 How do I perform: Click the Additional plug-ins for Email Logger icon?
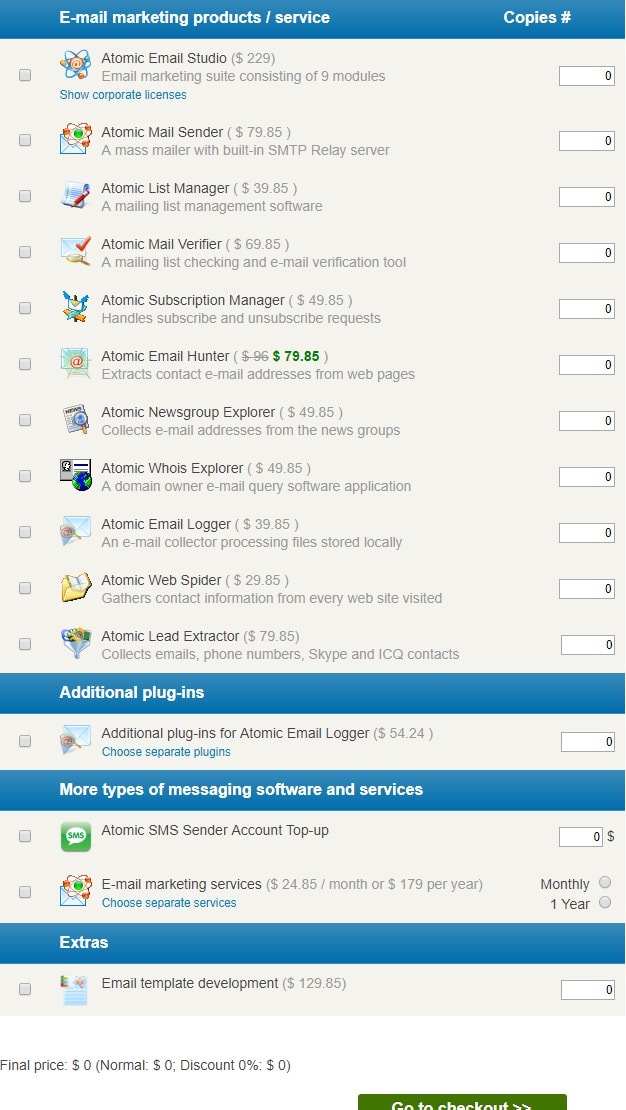(75, 740)
